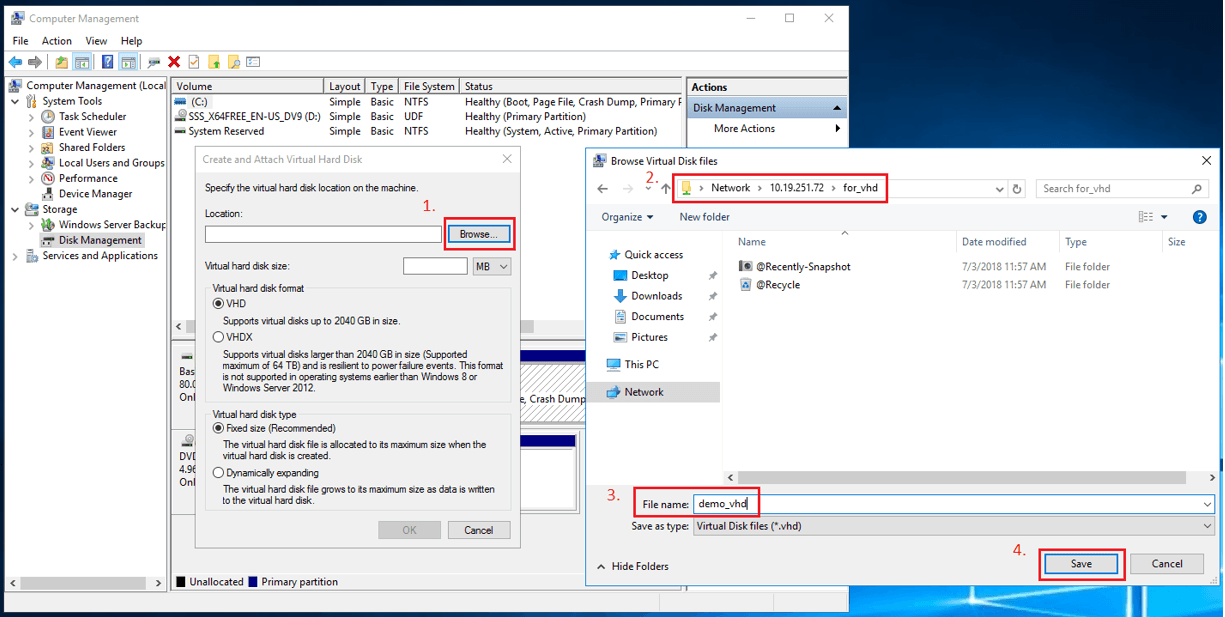
Task: Click the help icon in Browse dialog
Action: point(1201,217)
